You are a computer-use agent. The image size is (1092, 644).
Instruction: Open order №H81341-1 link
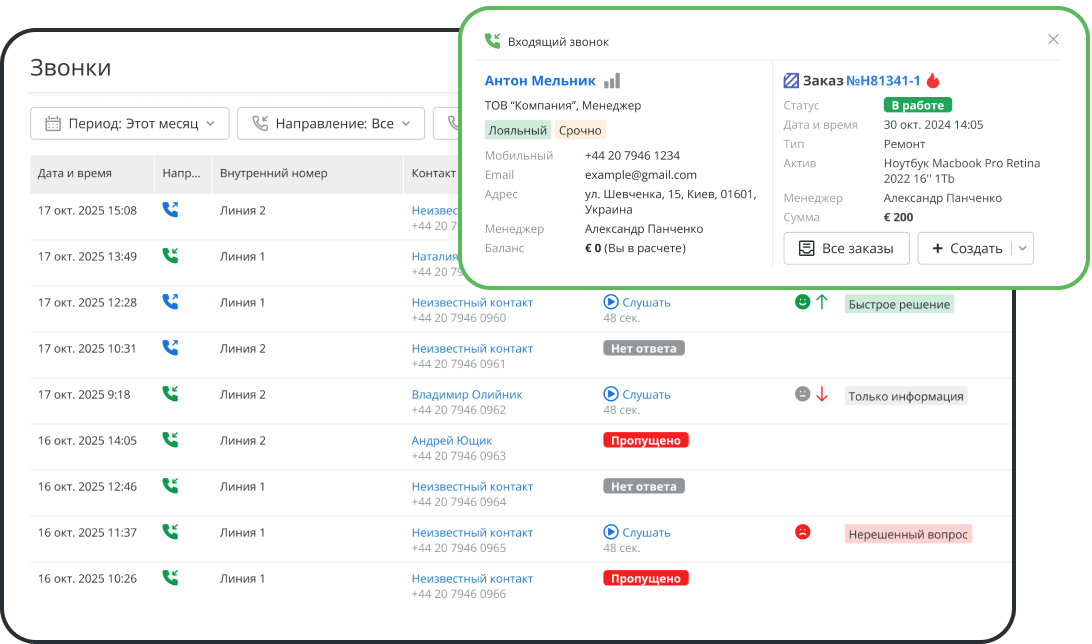(x=883, y=81)
